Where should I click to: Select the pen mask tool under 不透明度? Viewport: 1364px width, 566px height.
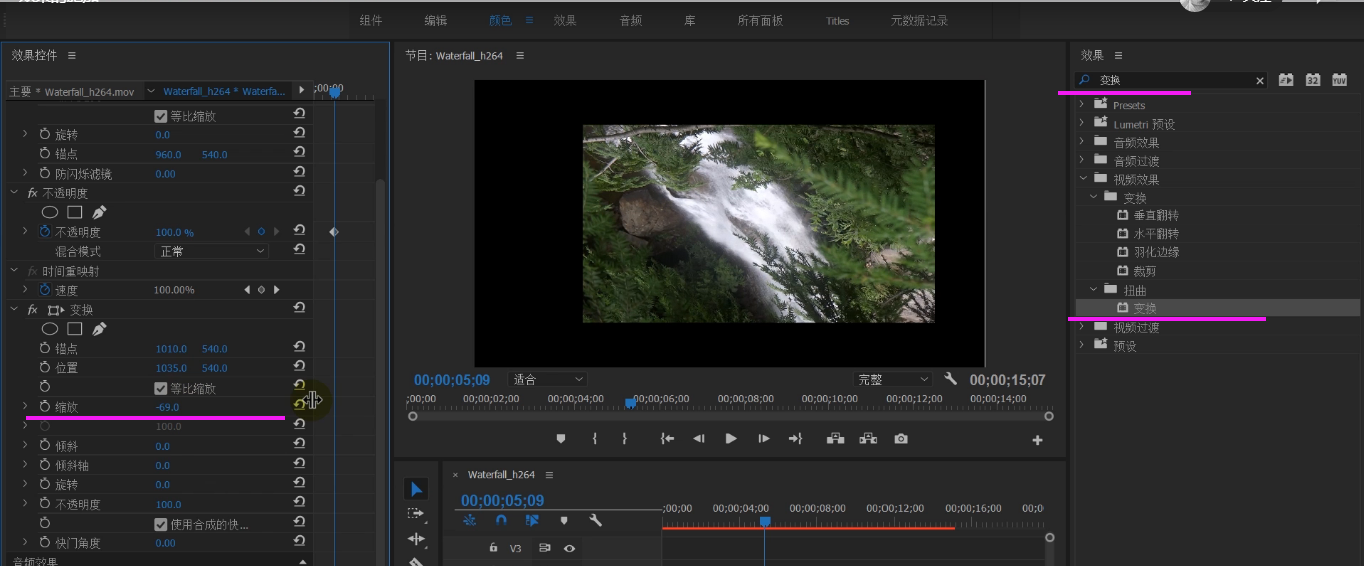point(99,212)
